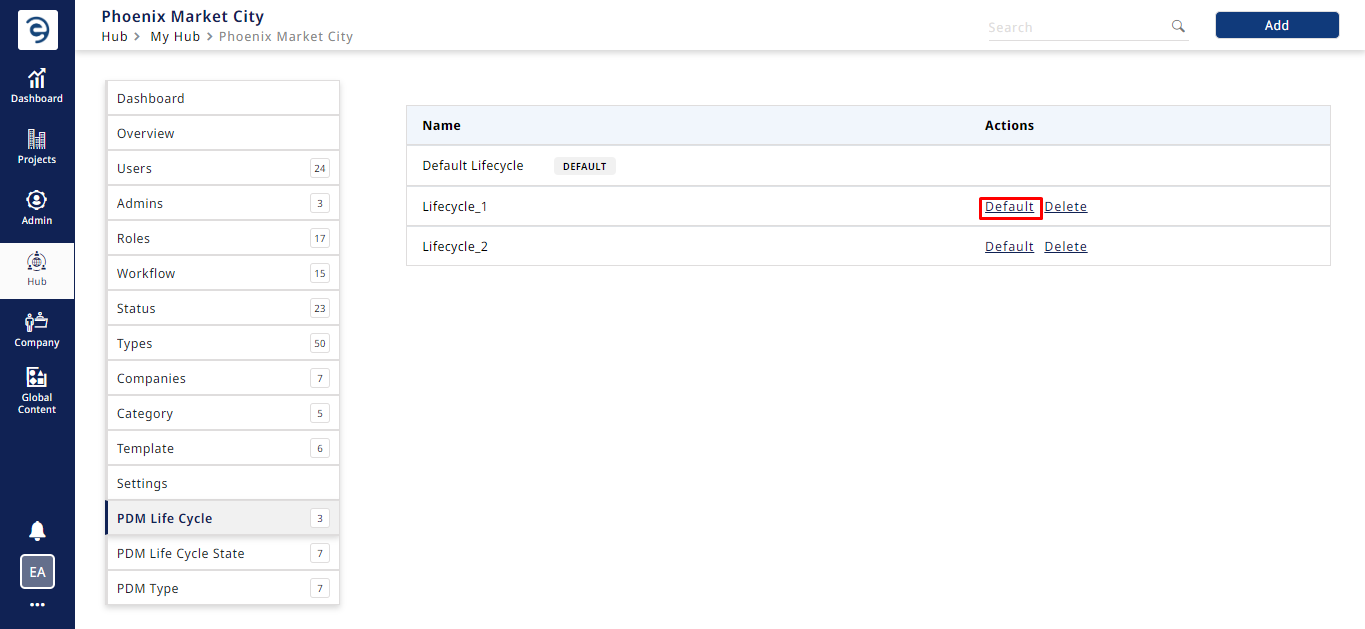
Task: Delete Lifecycle_1
Action: (1066, 207)
